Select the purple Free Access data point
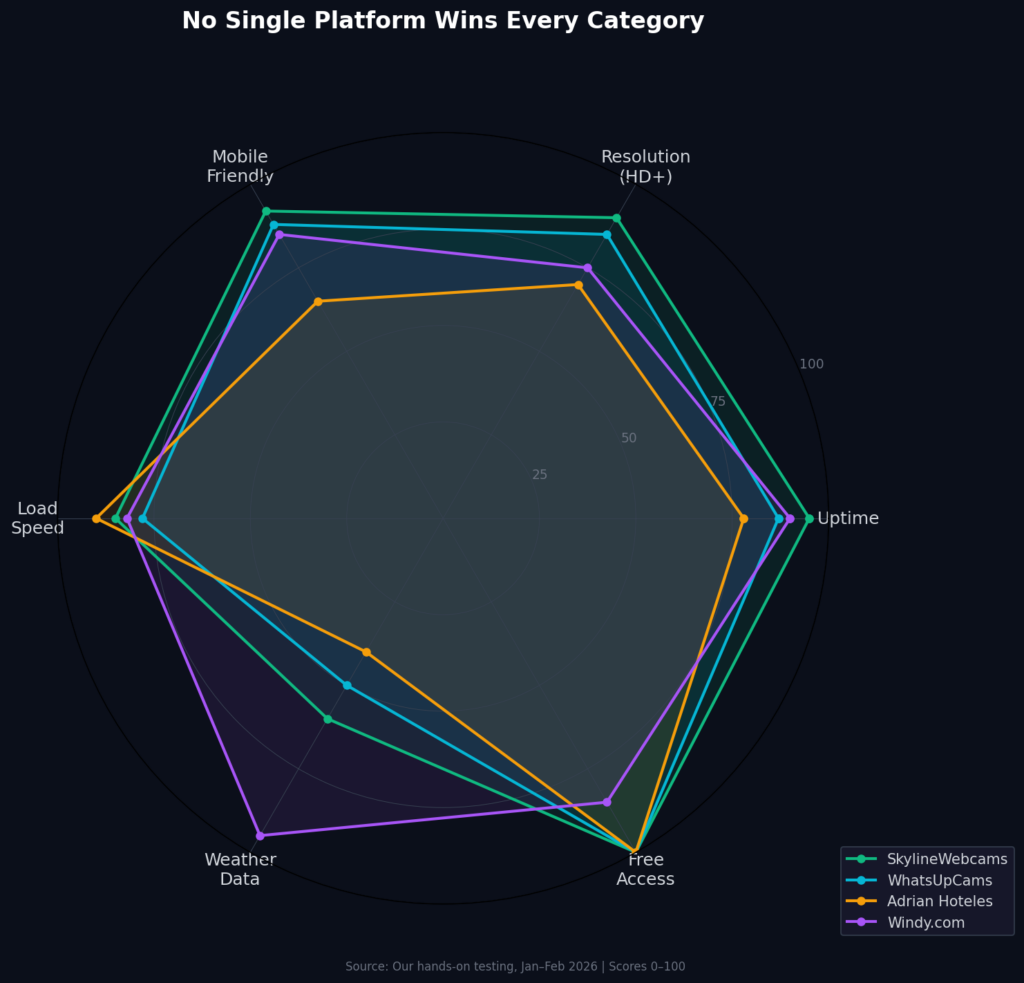Screen dimensions: 1024x983 (x=606, y=802)
